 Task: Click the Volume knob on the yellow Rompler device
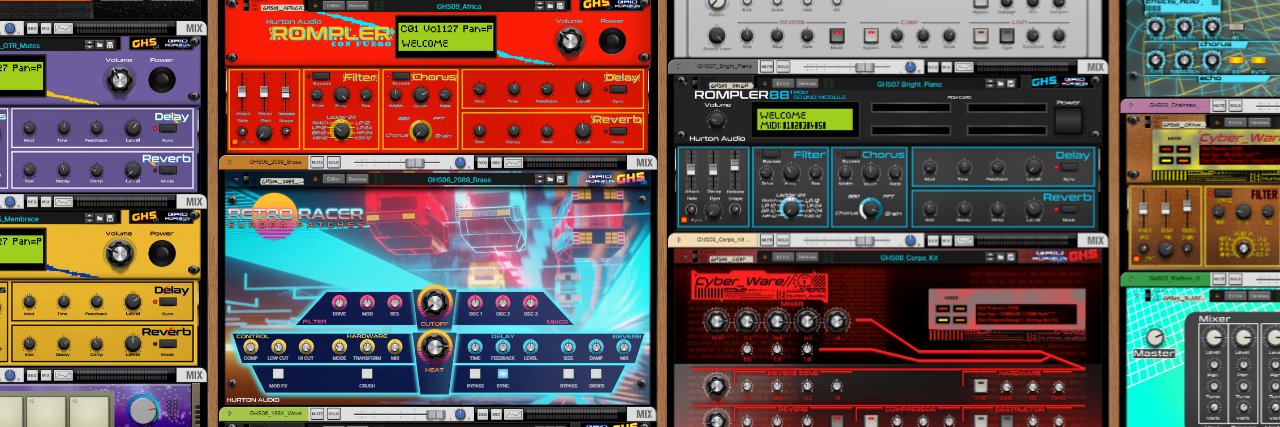pyautogui.click(x=120, y=253)
